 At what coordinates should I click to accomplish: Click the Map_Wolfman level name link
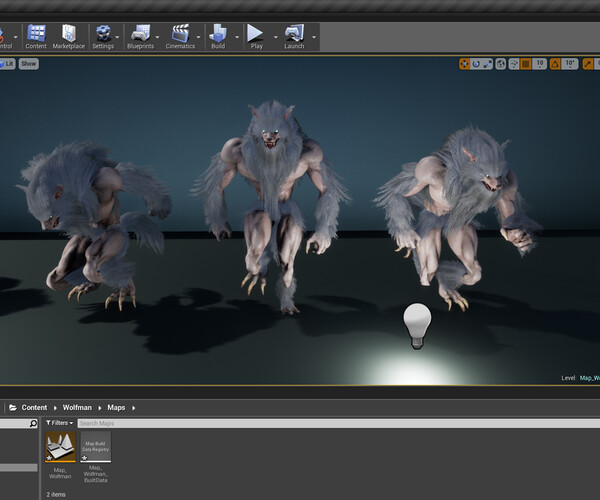click(590, 378)
